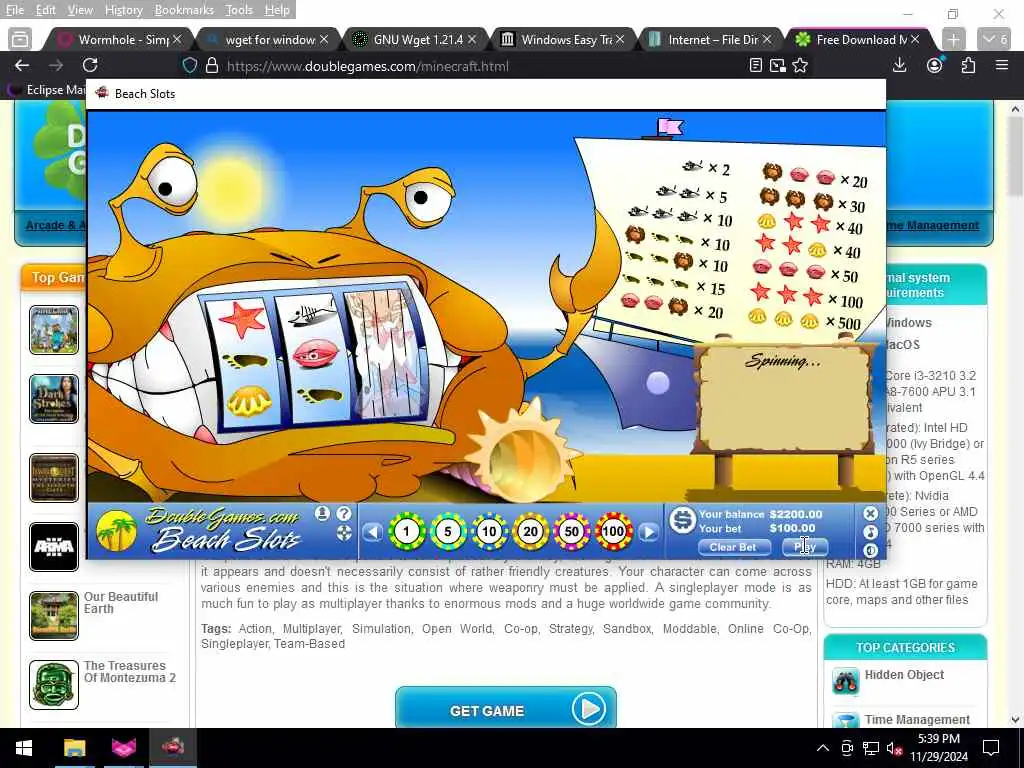Click the Clear Bet button

coord(733,547)
